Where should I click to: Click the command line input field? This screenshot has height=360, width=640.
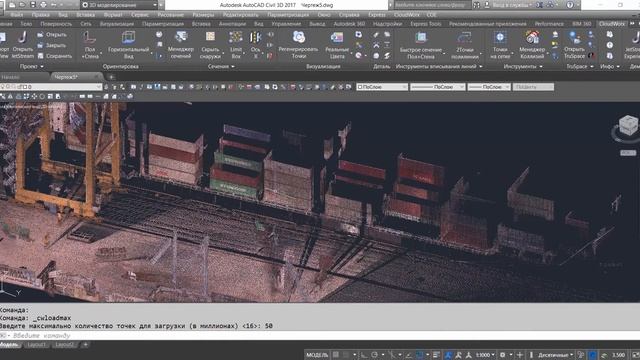click(x=320, y=336)
